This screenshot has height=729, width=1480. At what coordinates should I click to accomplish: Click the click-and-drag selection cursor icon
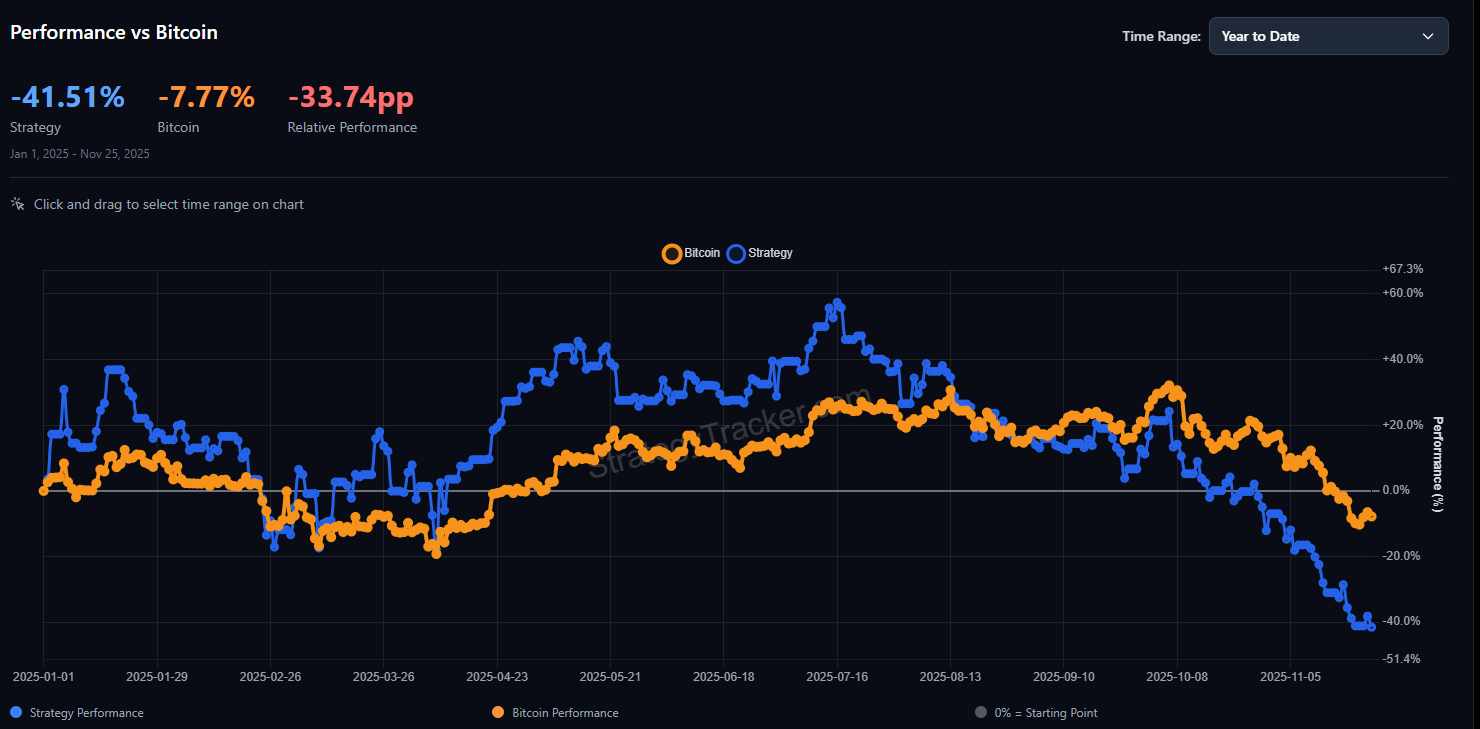click(16, 203)
